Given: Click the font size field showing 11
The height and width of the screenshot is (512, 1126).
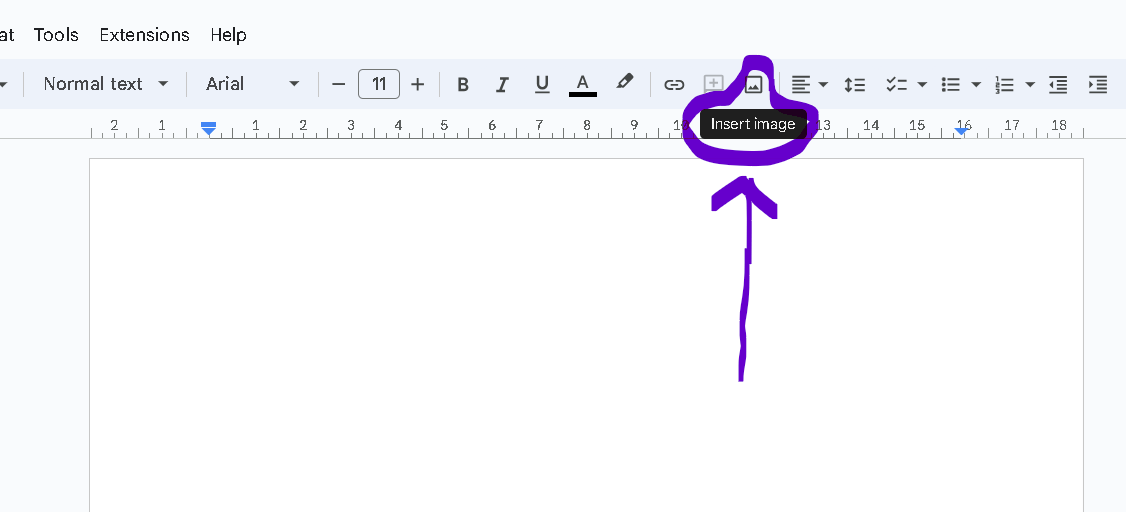Looking at the screenshot, I should pyautogui.click(x=379, y=84).
